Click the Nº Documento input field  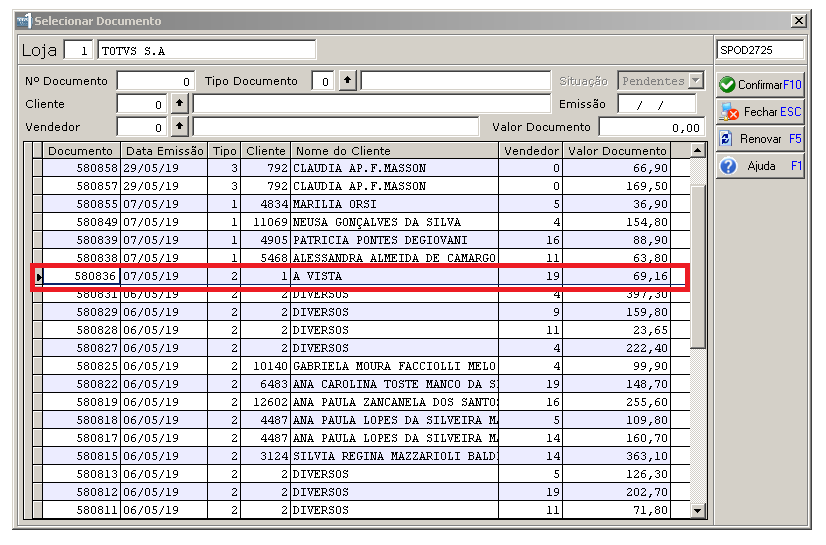(x=155, y=82)
